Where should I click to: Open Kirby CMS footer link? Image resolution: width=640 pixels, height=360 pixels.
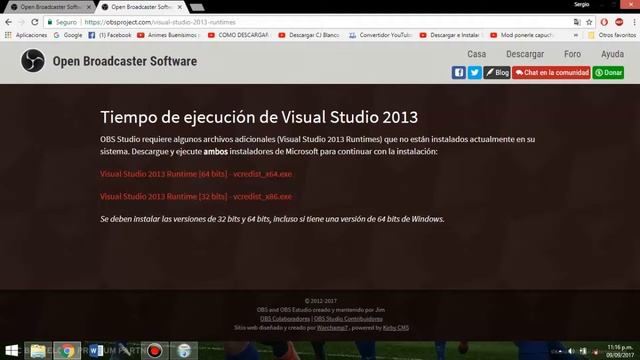tap(396, 328)
